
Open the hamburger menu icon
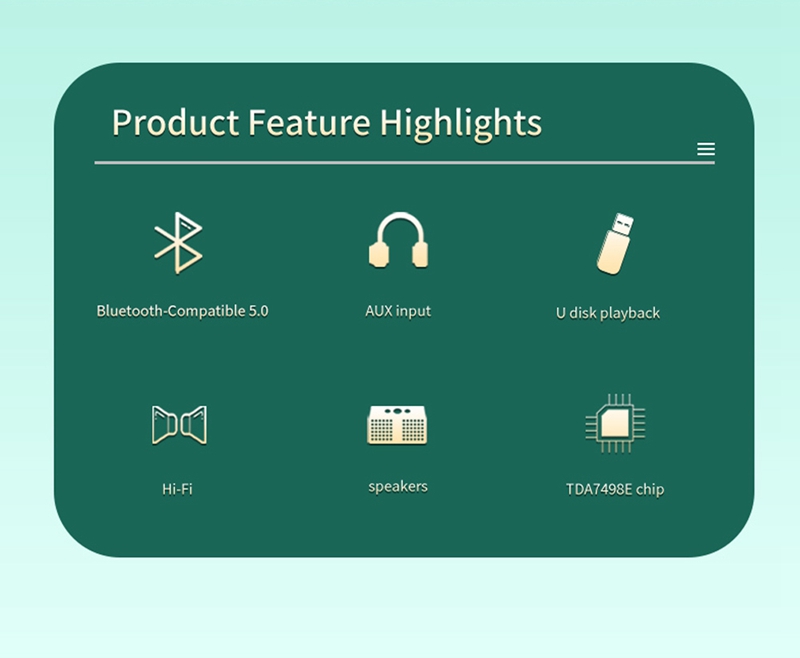(x=706, y=149)
